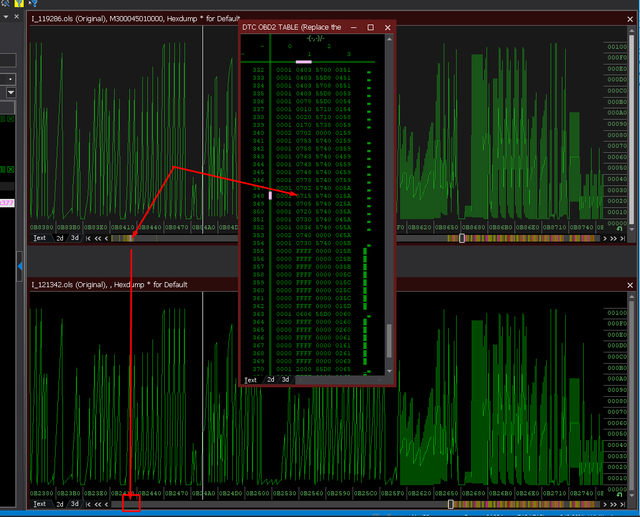Click address 0B8410 on top hexdump axis
Screen dimensions: 640x517
point(123,227)
